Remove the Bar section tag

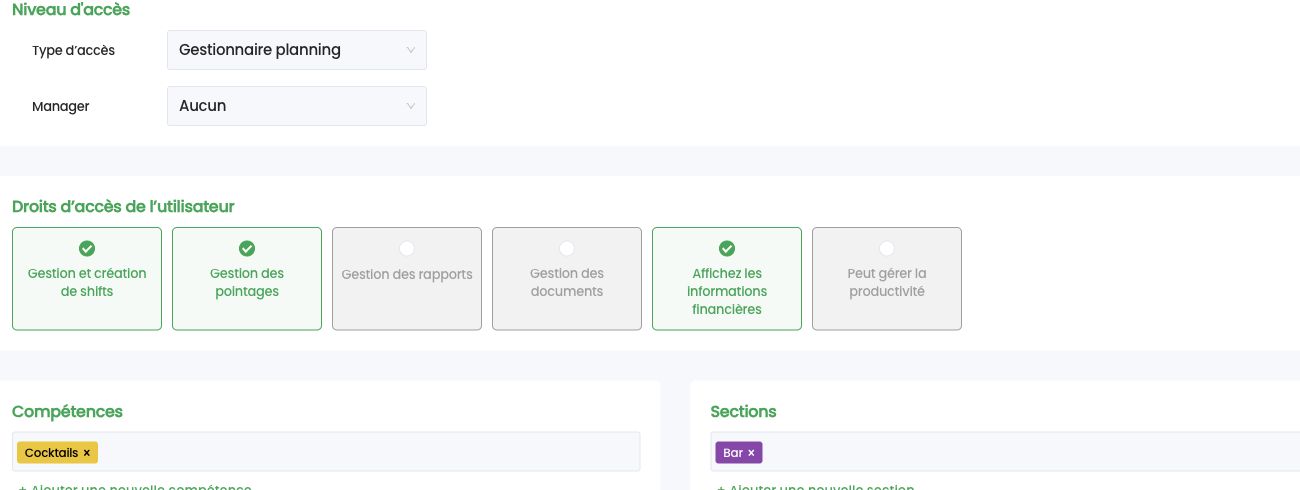pos(751,453)
